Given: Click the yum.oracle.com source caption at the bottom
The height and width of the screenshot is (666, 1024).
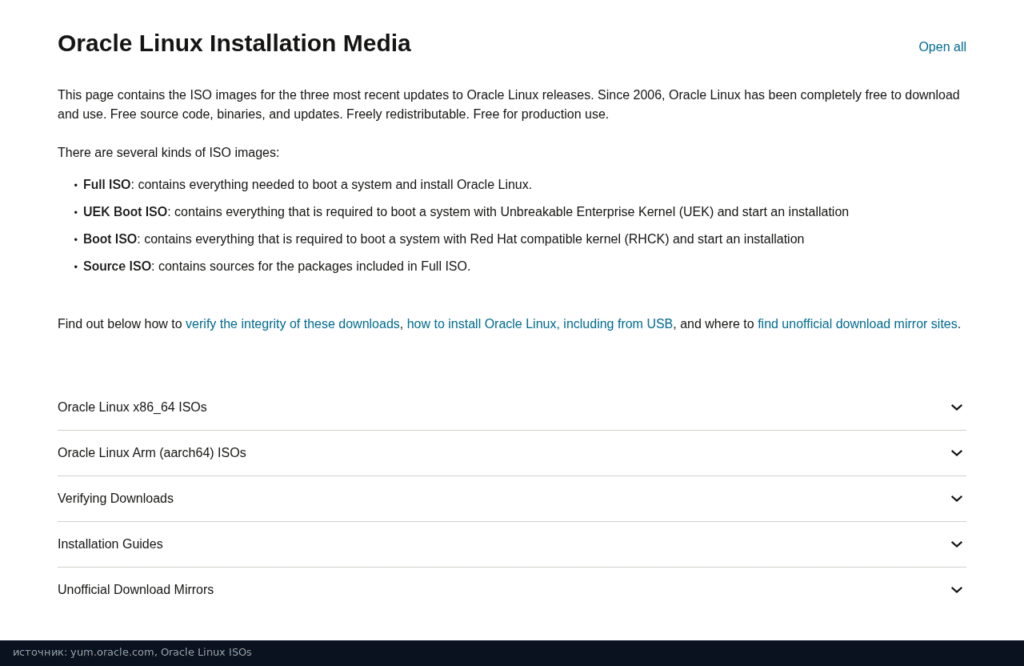Looking at the screenshot, I should coord(132,652).
